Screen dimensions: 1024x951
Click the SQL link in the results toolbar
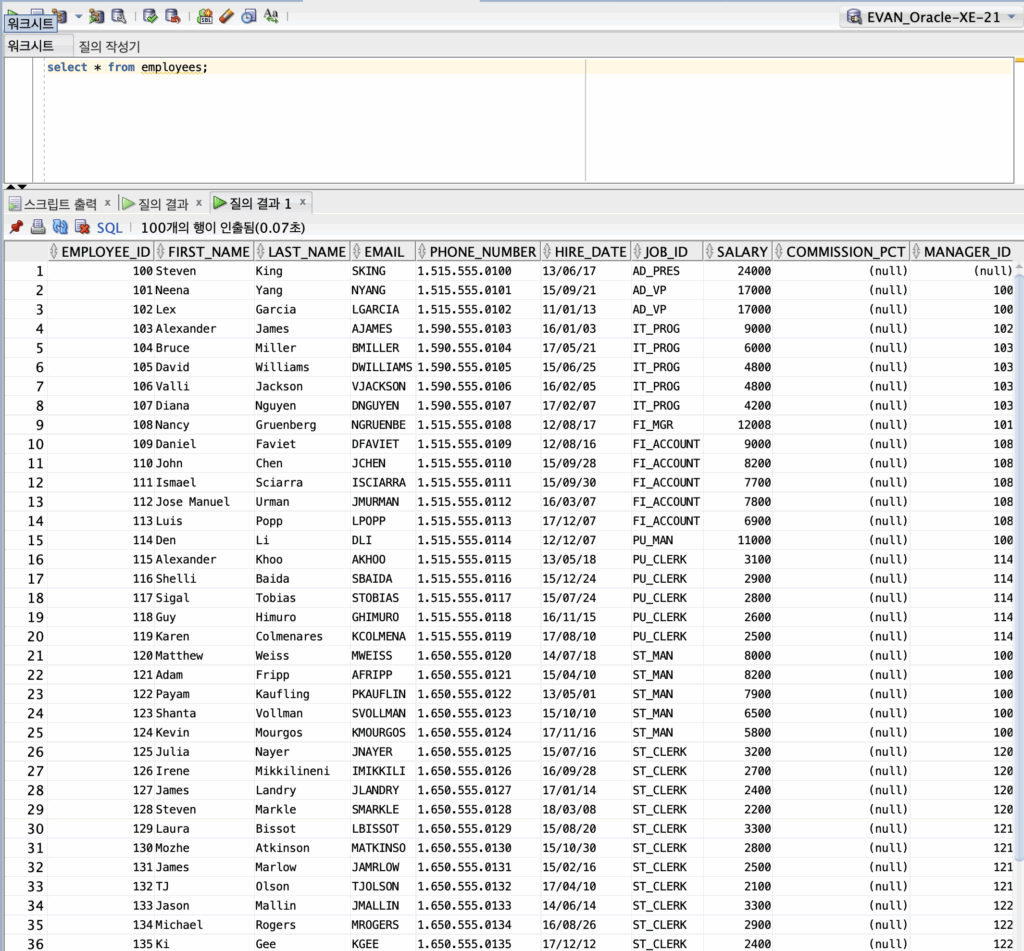coord(109,228)
